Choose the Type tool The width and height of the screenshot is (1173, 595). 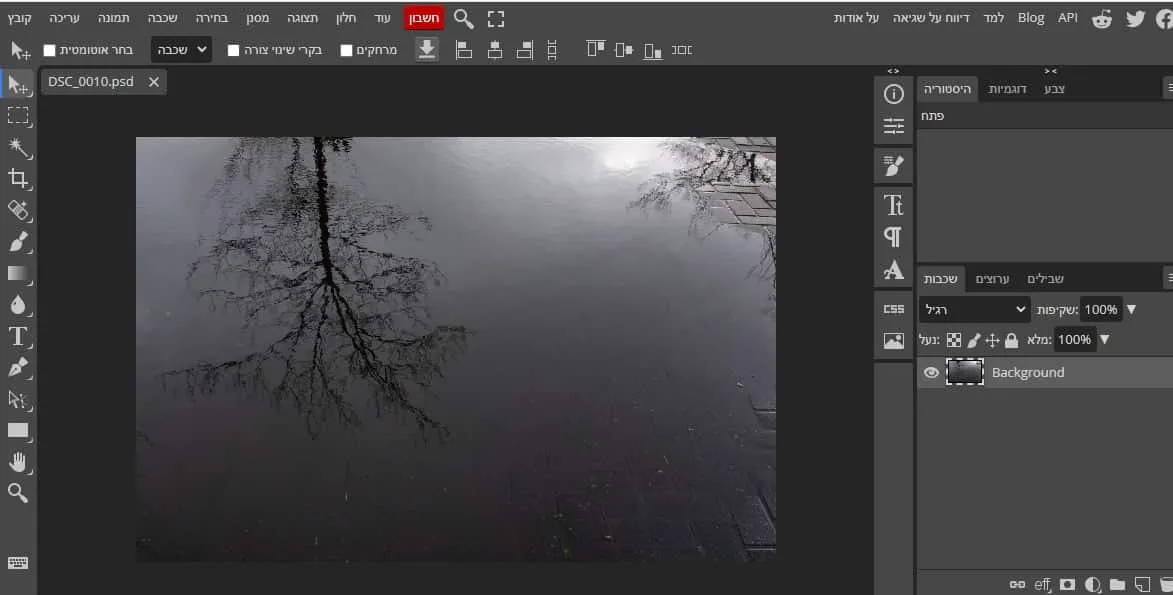pos(18,336)
